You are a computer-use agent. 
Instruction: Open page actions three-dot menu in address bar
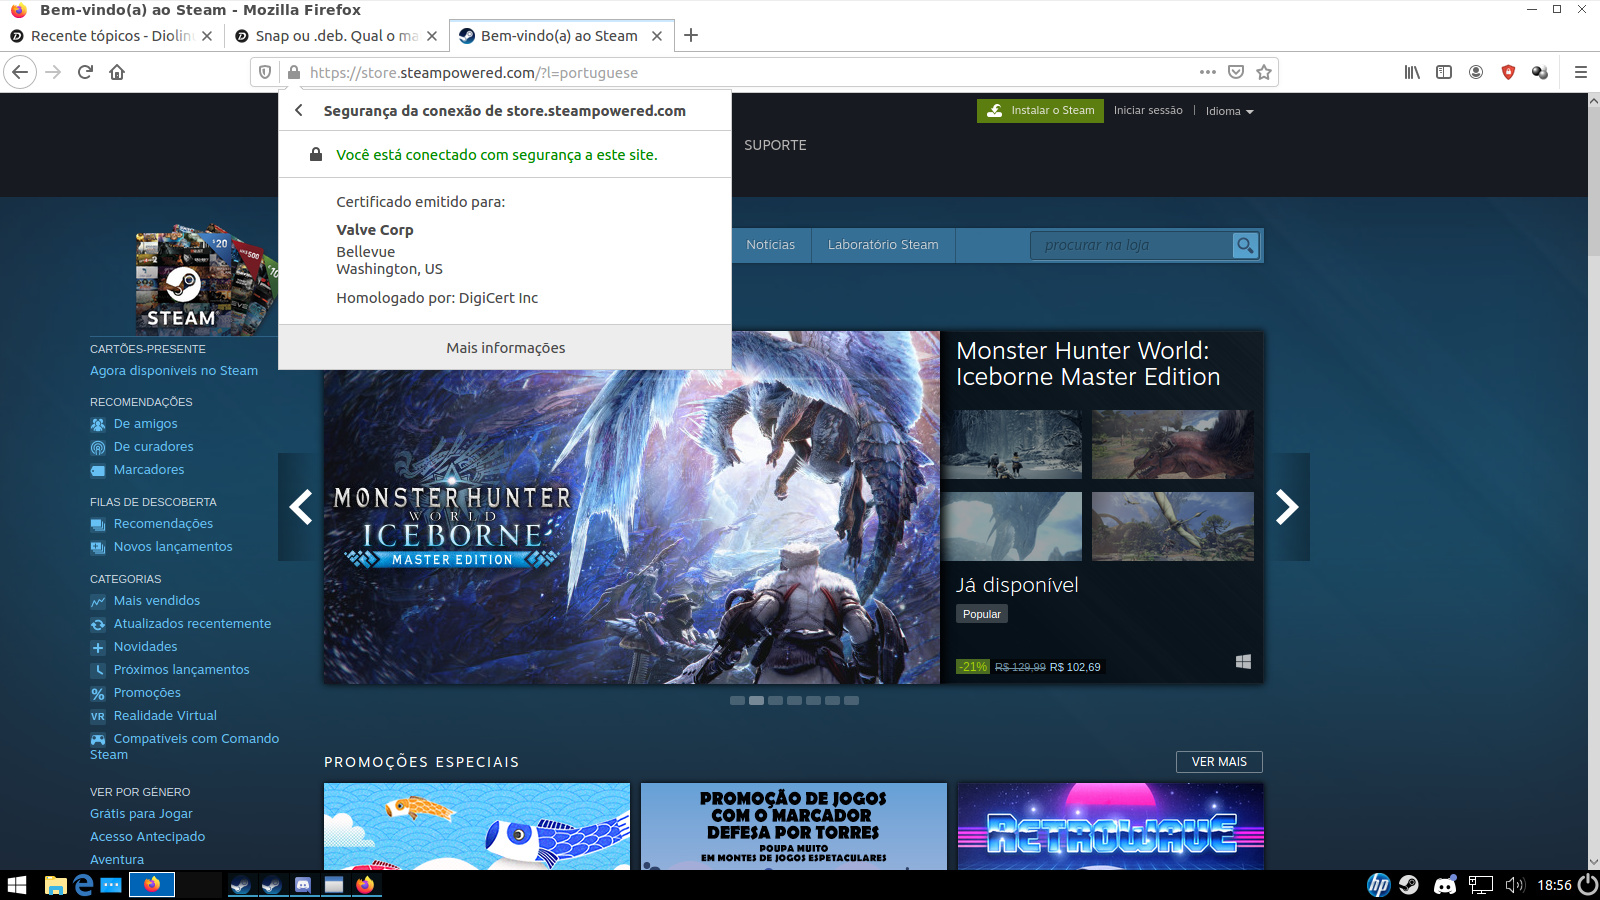pyautogui.click(x=1208, y=72)
